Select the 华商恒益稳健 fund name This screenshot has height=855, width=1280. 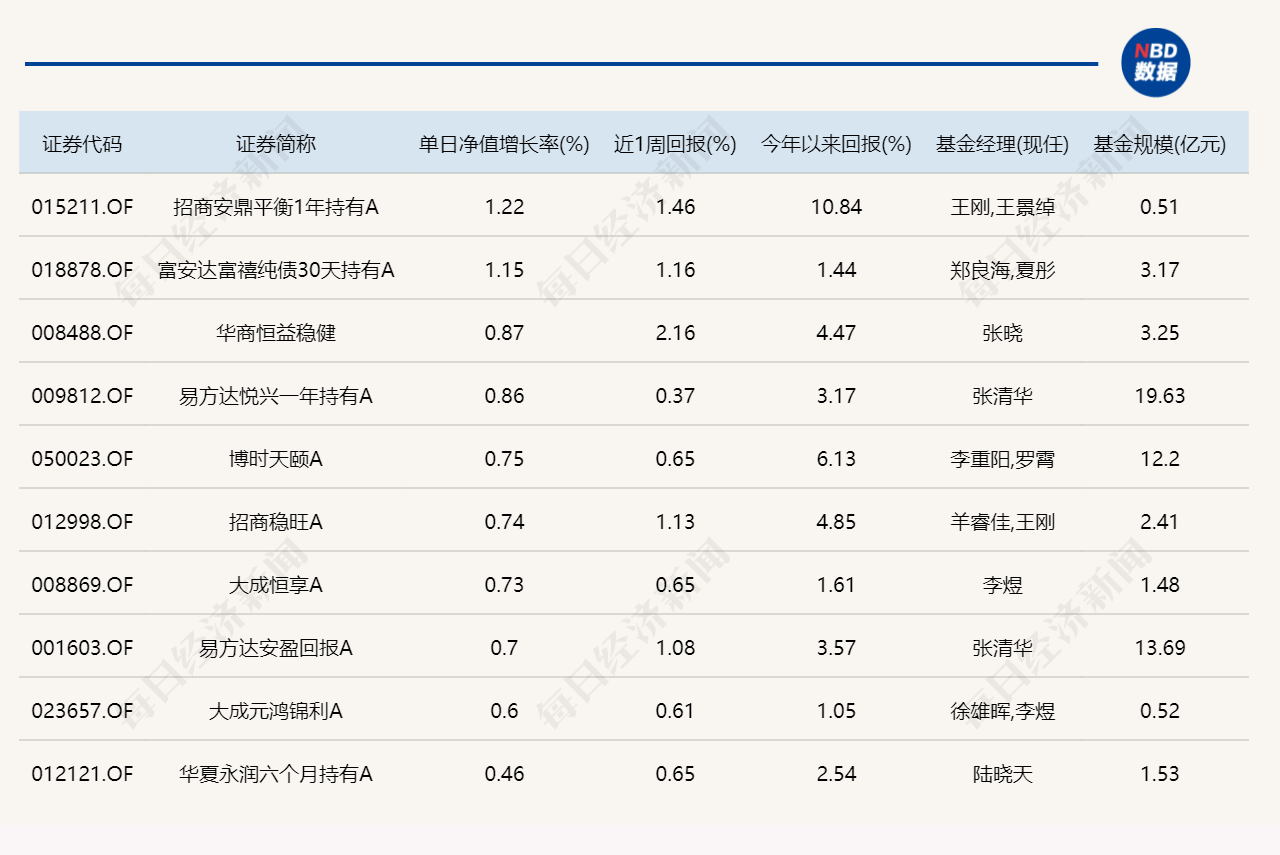[276, 333]
